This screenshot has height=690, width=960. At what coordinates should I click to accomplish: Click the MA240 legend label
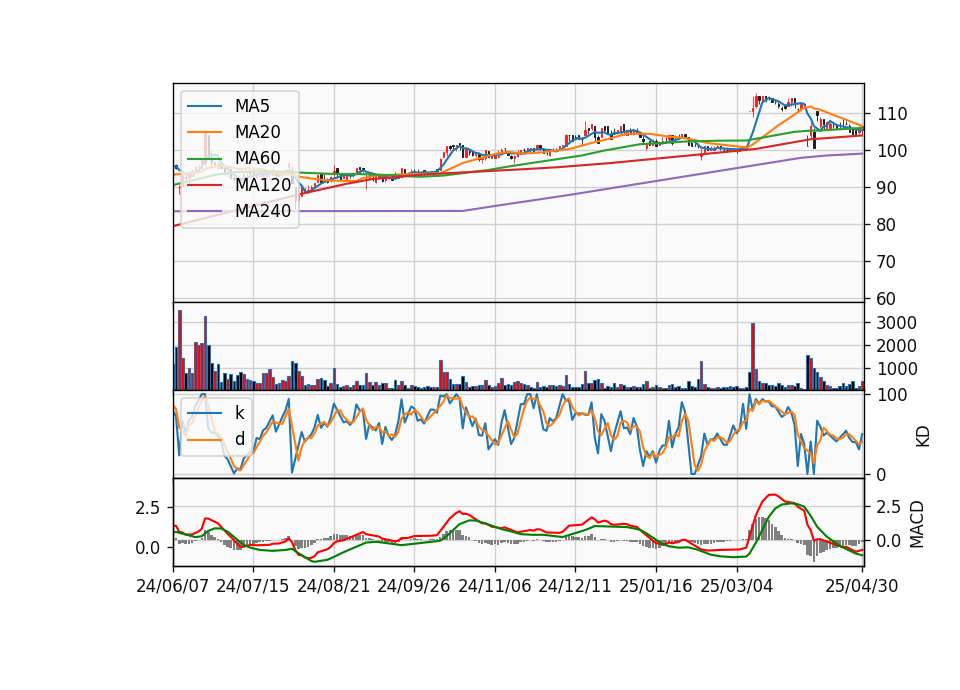[x=263, y=211]
